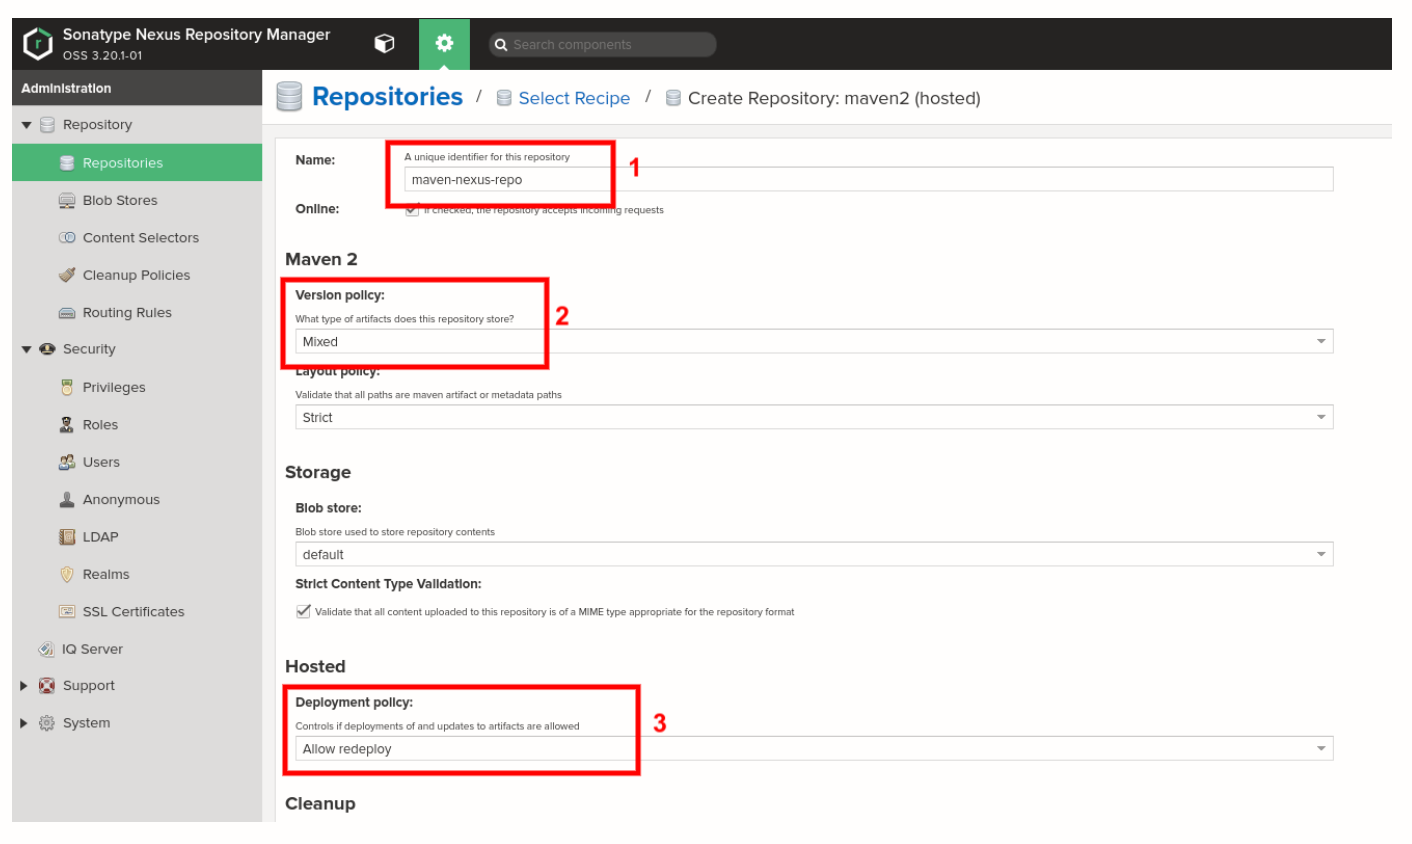Click the Security icon in sidebar
This screenshot has width=1412, height=844.
point(47,349)
